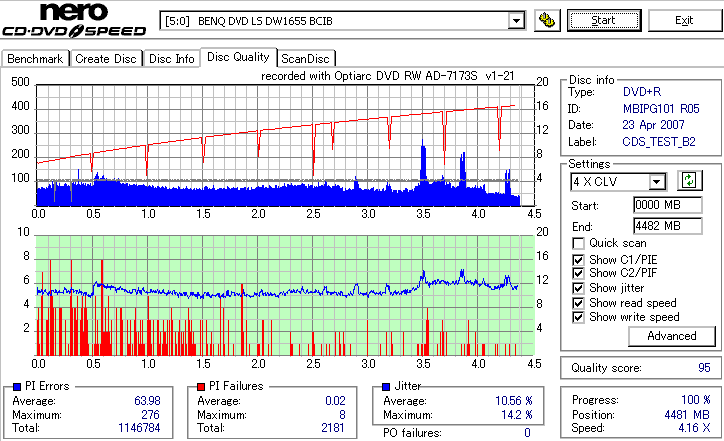
Task: Toggle the Show read speed checkbox
Action: (x=578, y=303)
